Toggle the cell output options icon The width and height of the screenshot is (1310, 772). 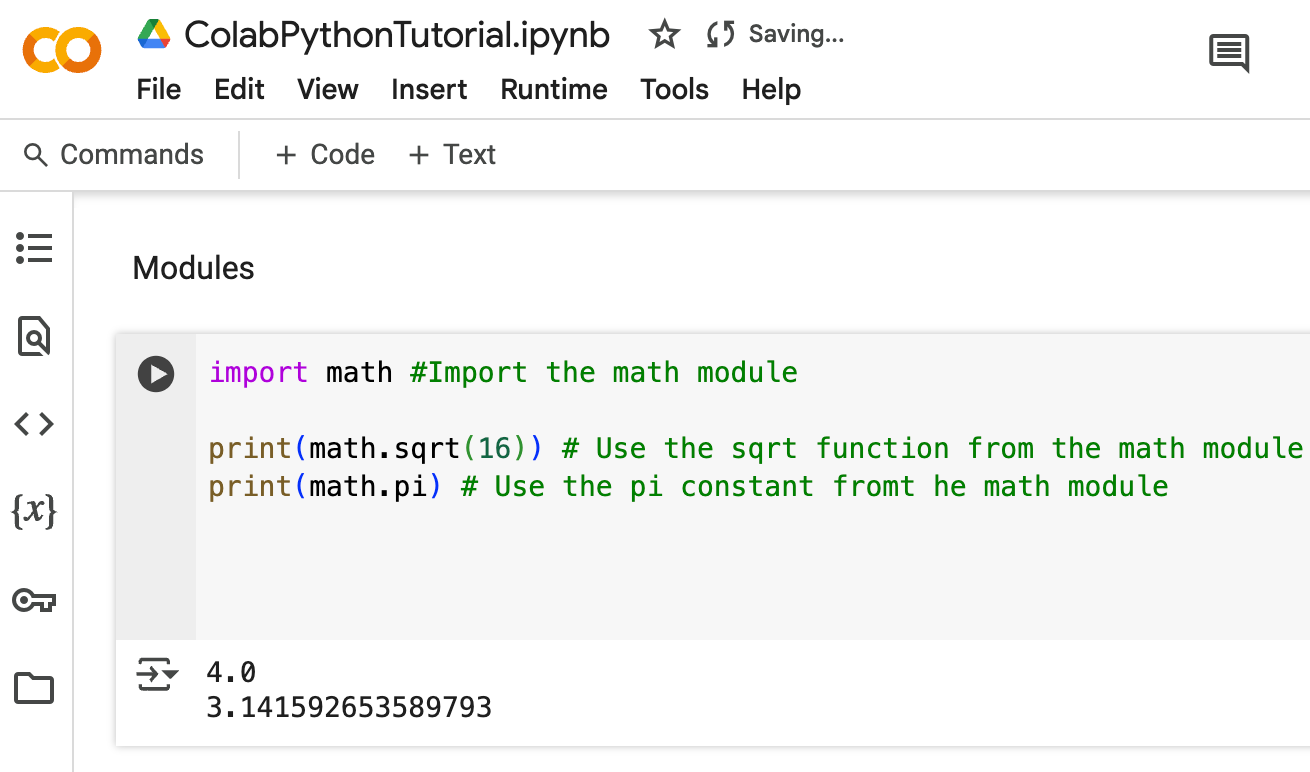tap(156, 676)
